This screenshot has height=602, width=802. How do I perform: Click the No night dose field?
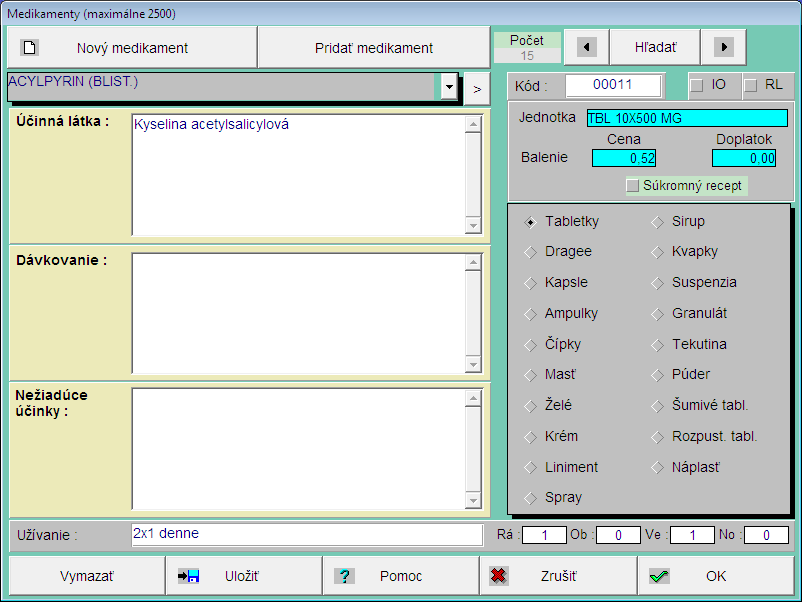click(766, 535)
